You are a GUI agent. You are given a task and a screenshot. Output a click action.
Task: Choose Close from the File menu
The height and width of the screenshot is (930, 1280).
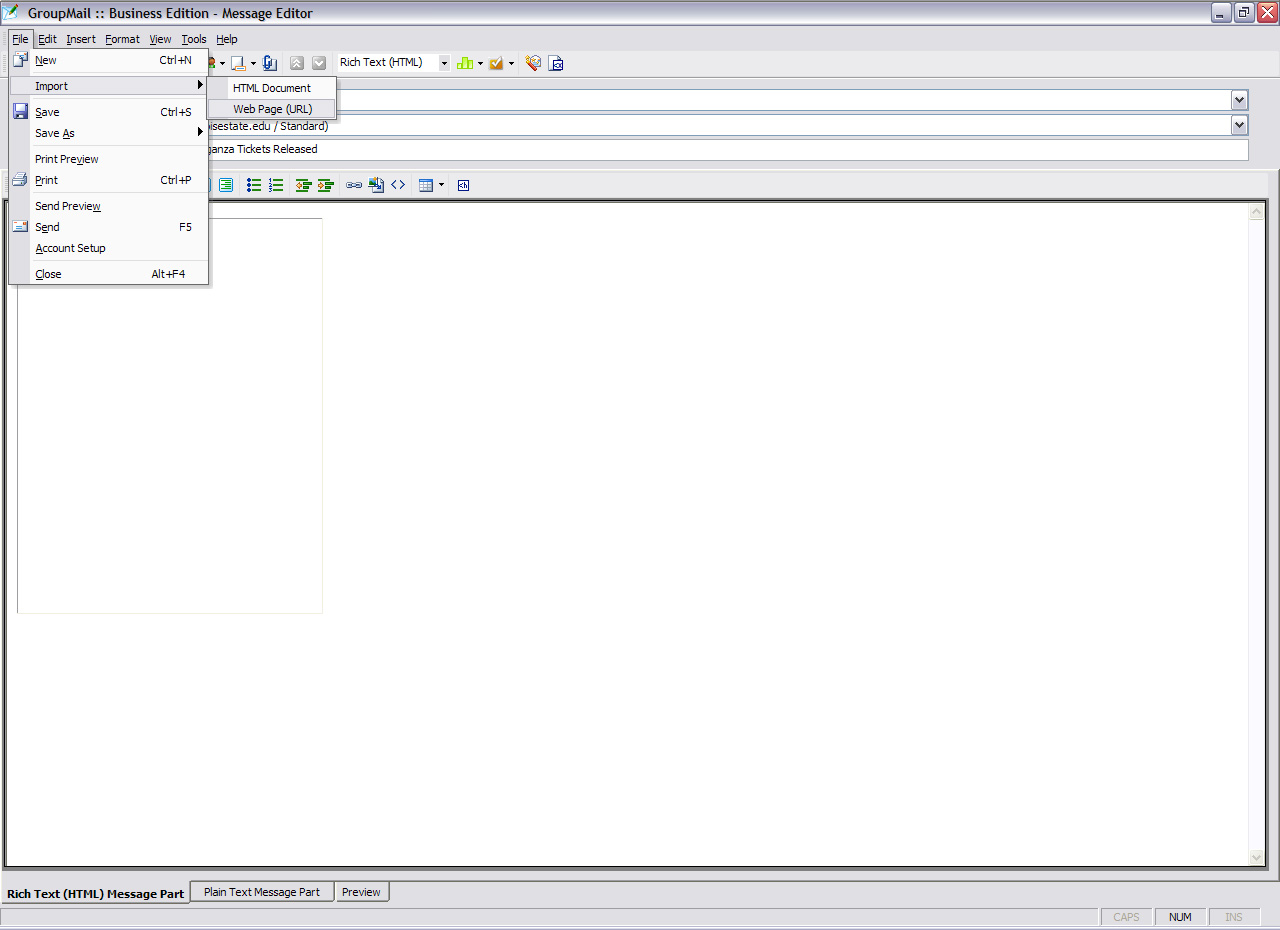[x=109, y=274]
